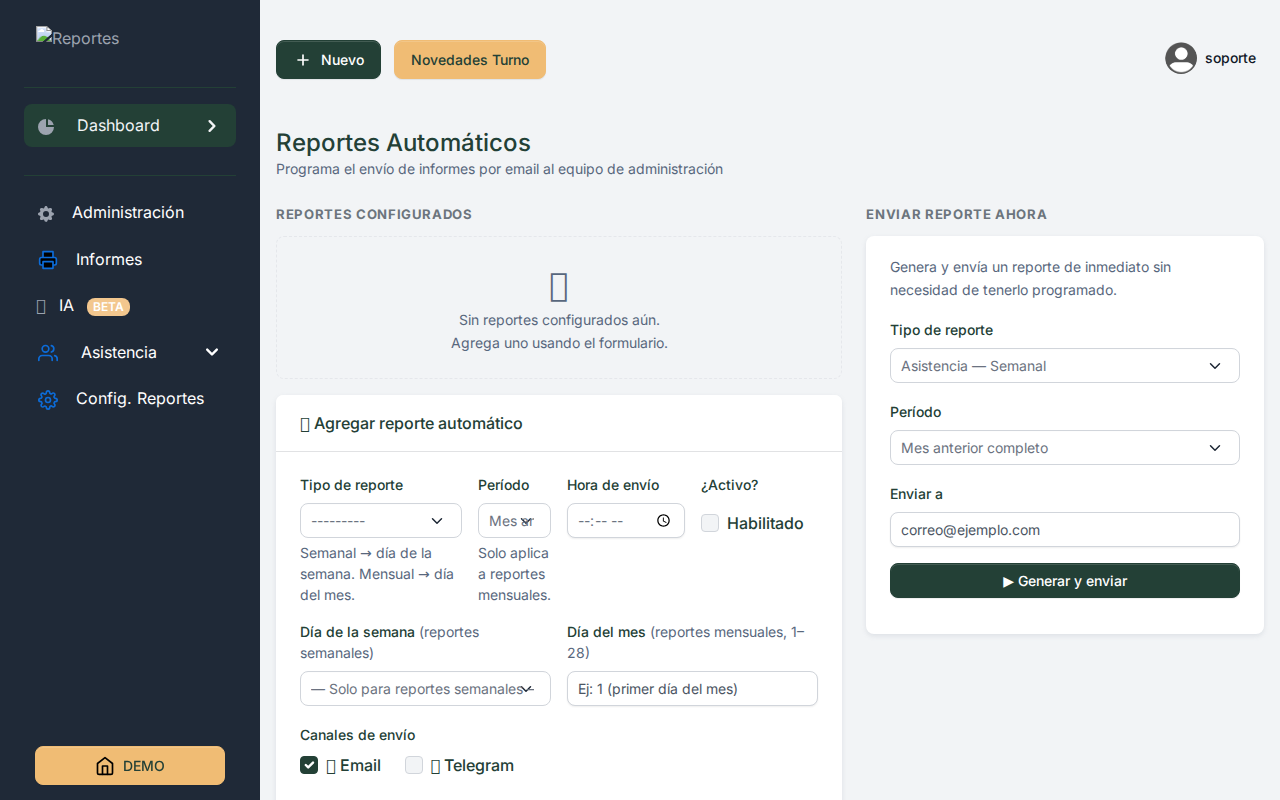Click the Generar y enviar button
This screenshot has height=800, width=1280.
[1065, 581]
